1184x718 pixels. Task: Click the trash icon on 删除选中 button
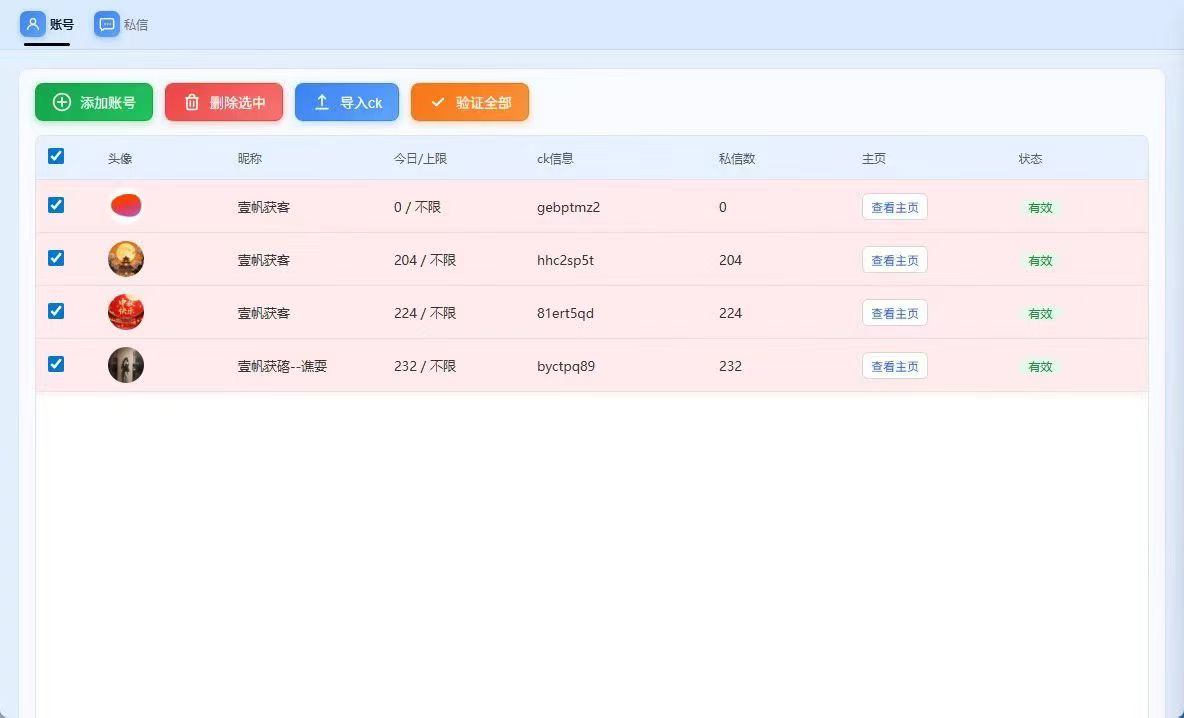click(x=191, y=101)
